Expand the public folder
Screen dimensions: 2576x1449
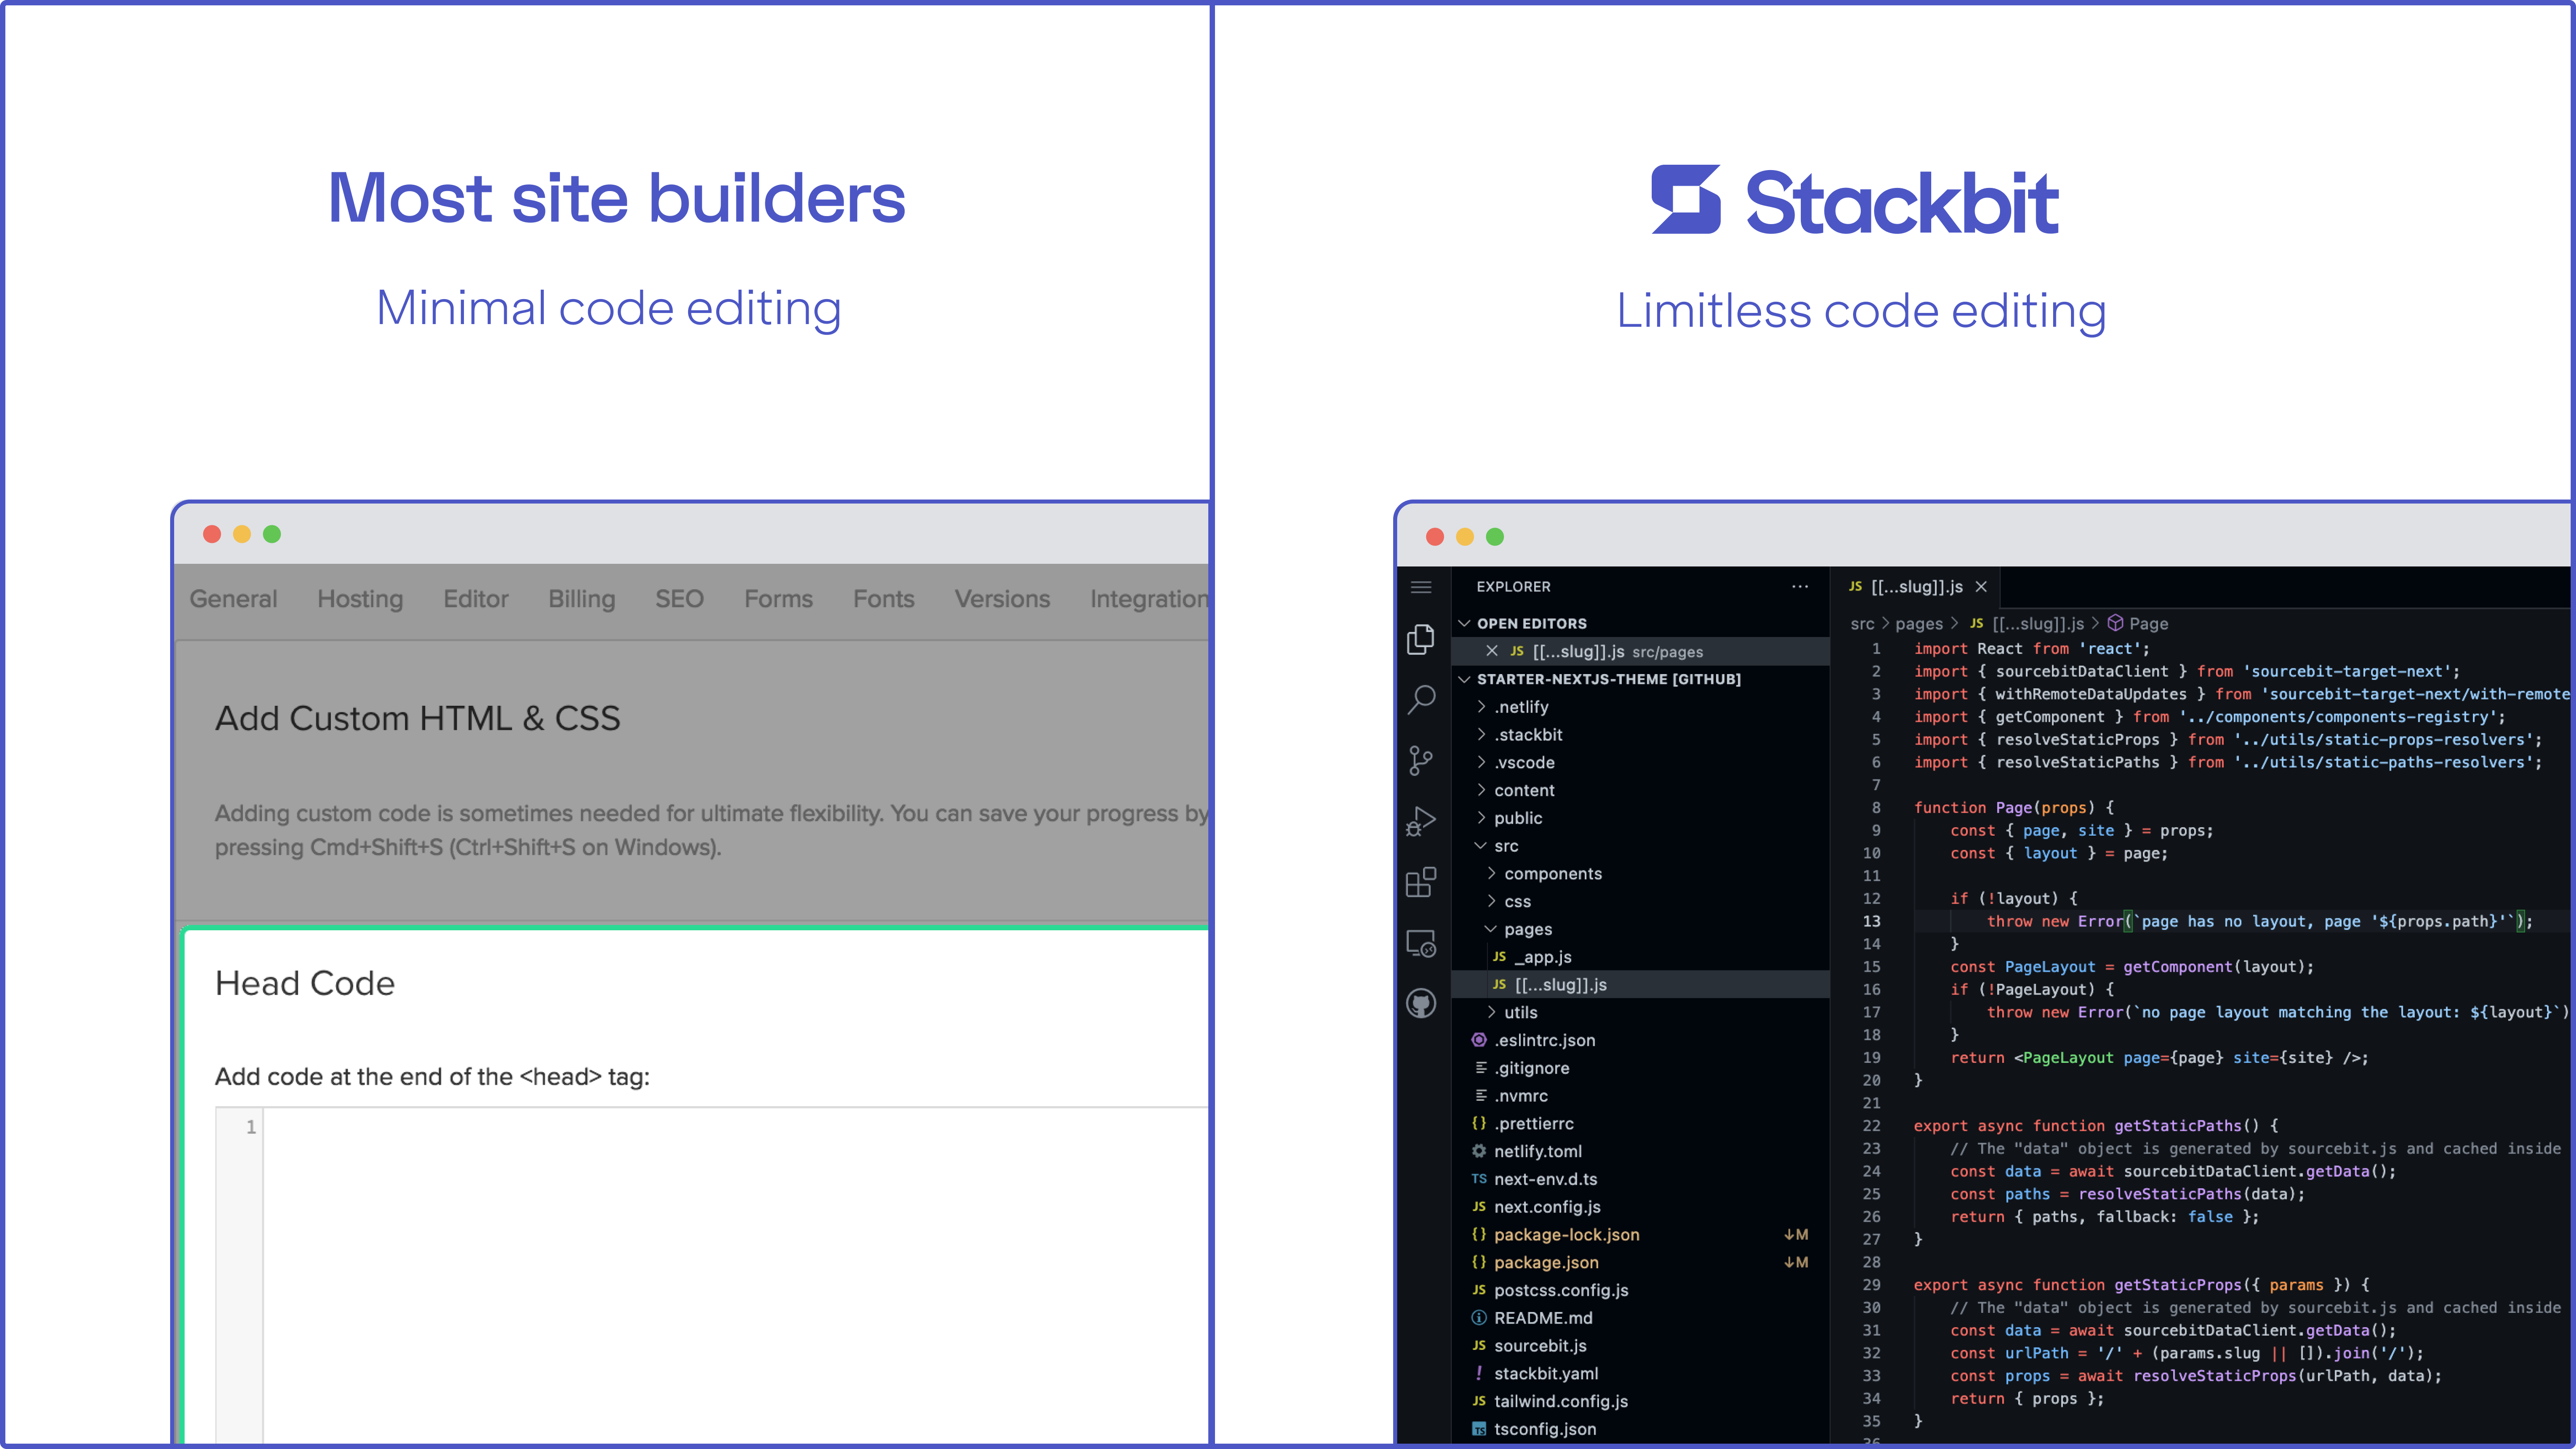(1481, 818)
